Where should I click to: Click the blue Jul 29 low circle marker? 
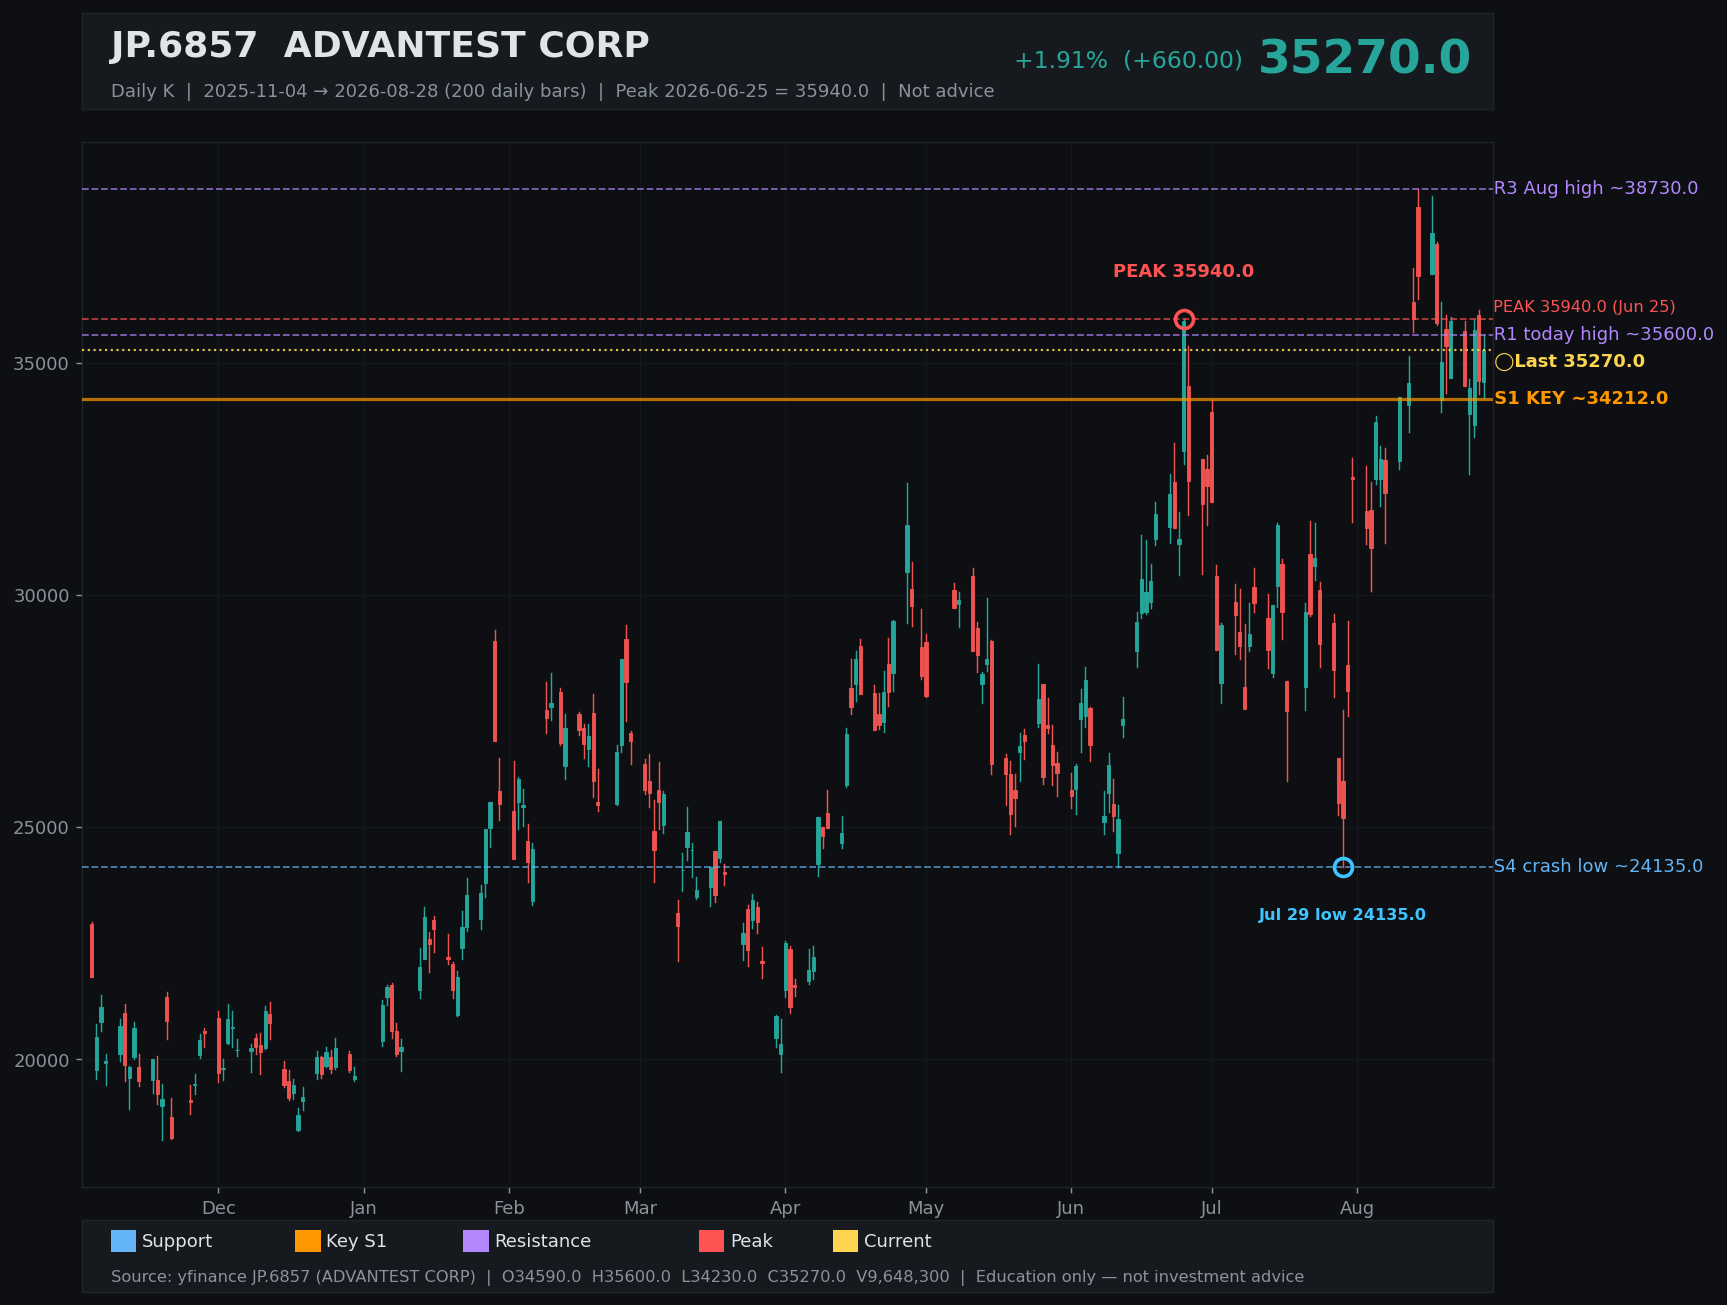tap(1343, 867)
